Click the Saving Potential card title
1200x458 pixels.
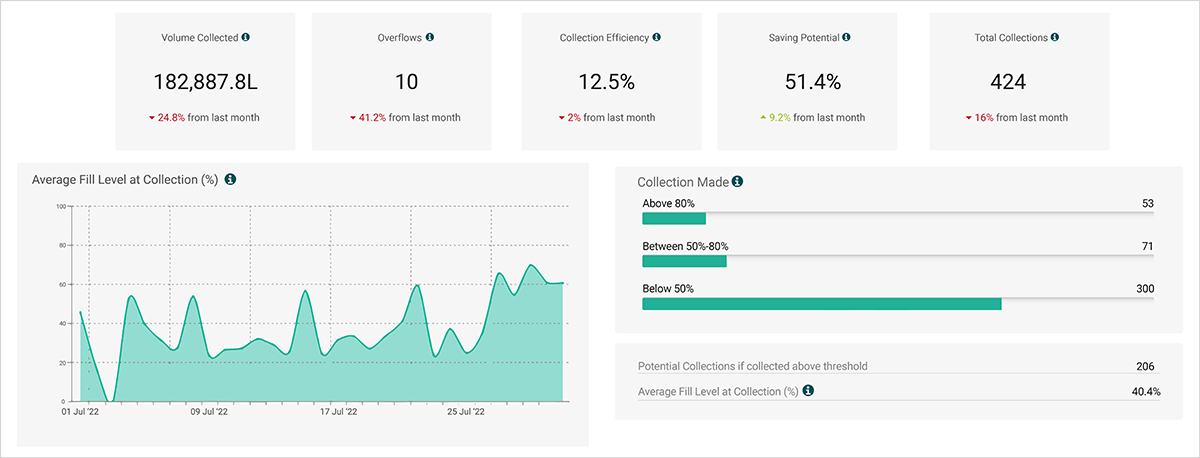[x=804, y=38]
